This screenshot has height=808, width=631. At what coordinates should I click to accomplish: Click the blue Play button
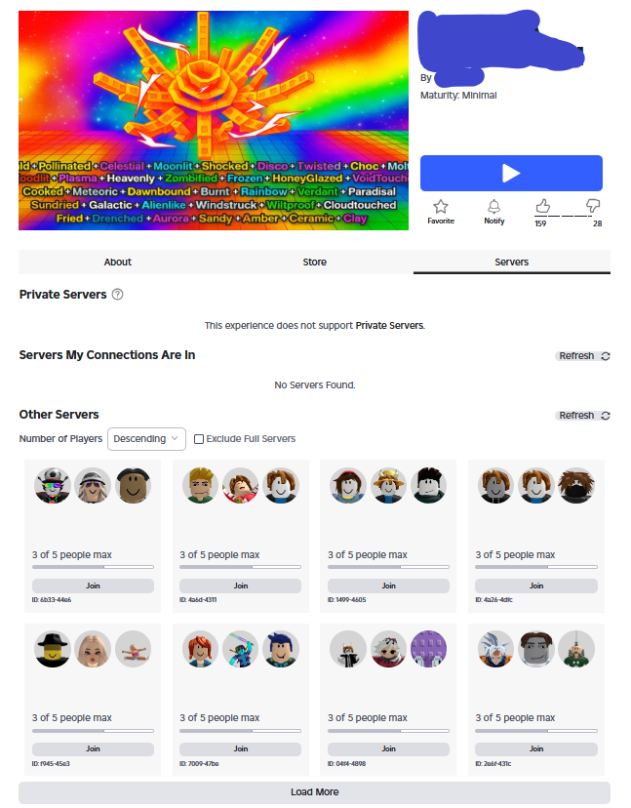coord(511,173)
